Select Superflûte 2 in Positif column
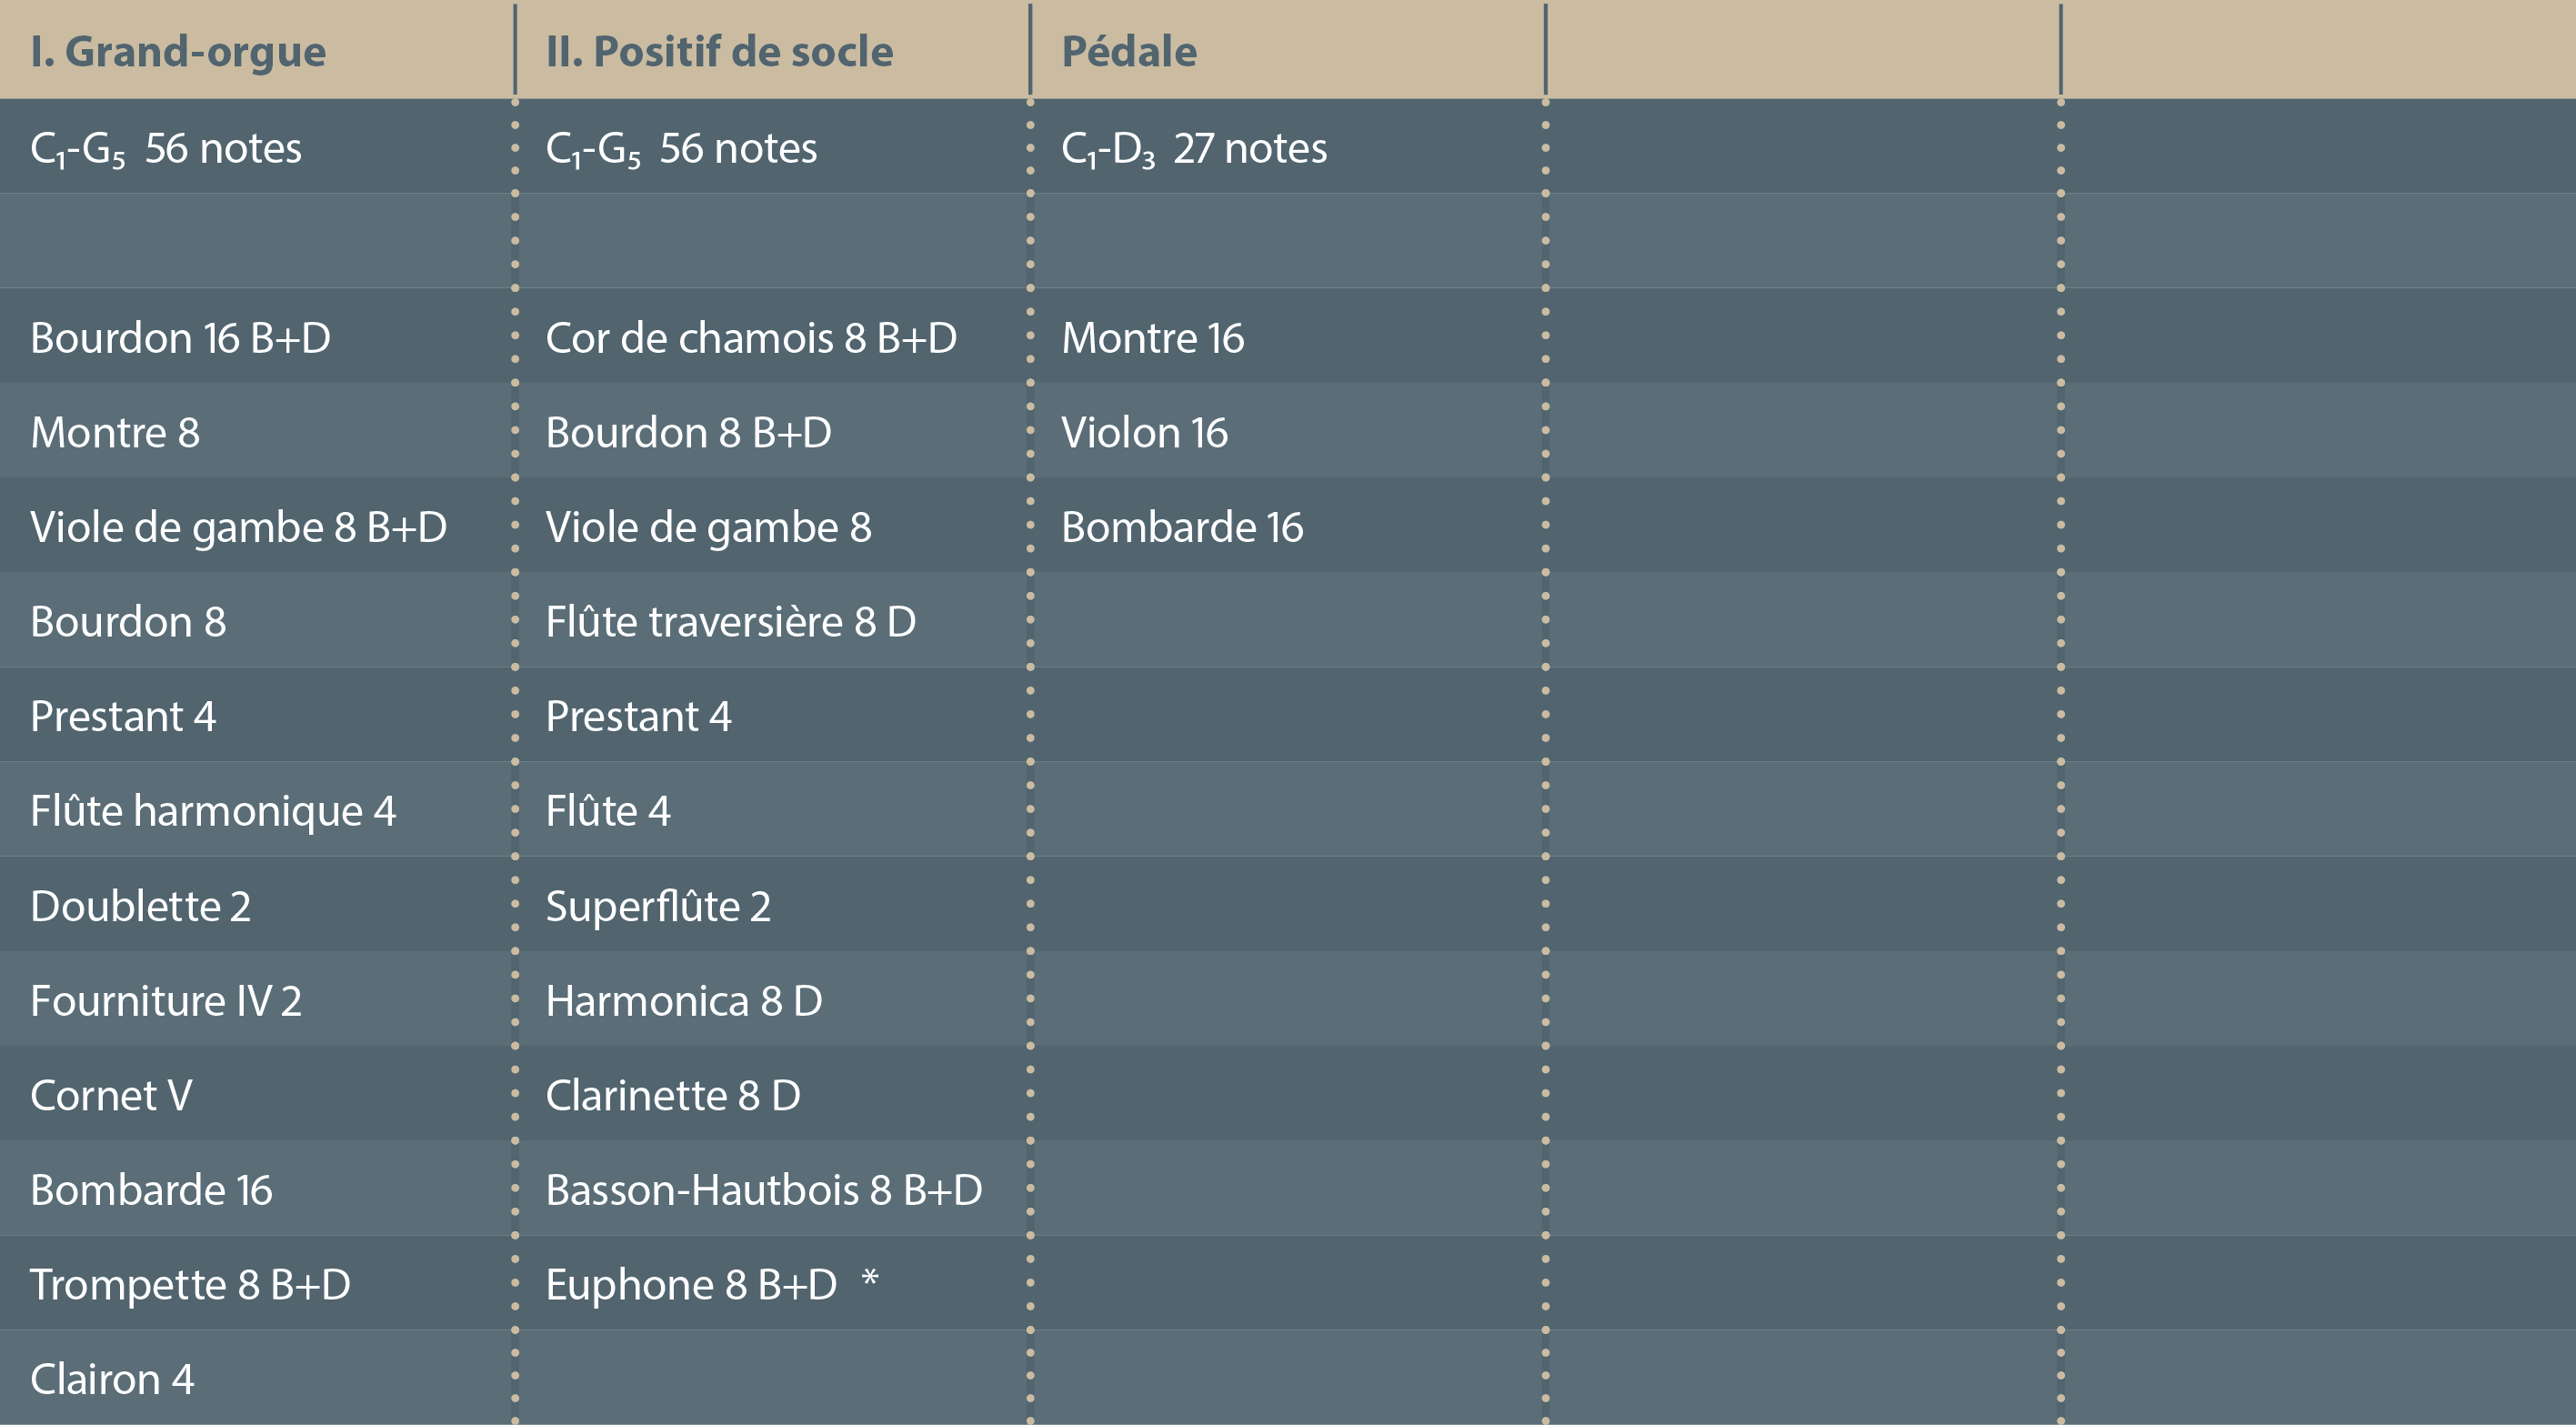The height and width of the screenshot is (1425, 2576). point(658,906)
